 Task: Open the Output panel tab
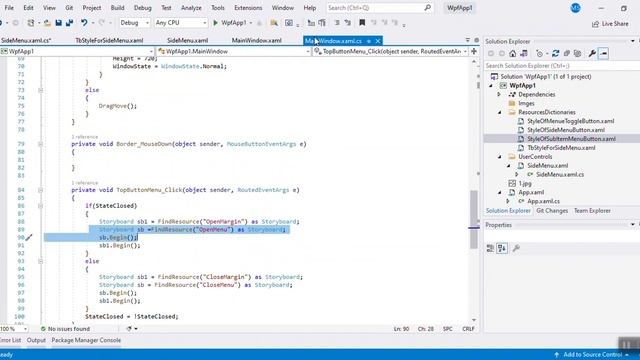click(36, 340)
